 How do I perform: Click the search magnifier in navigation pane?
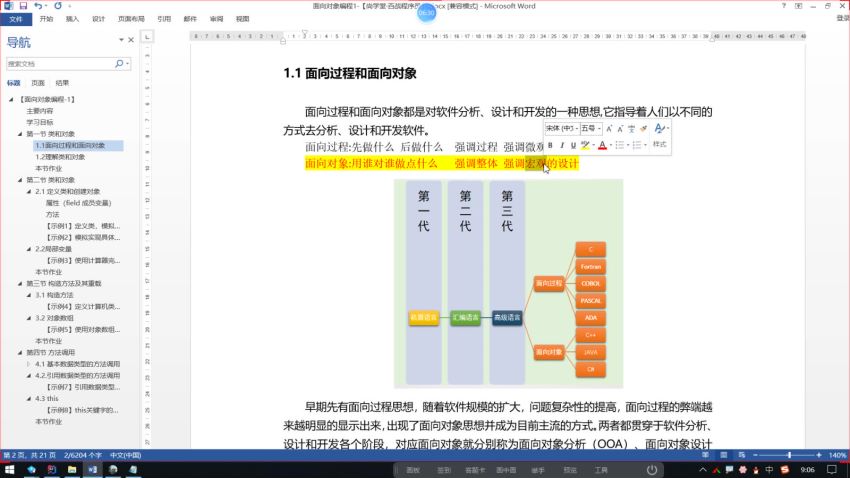[x=119, y=63]
